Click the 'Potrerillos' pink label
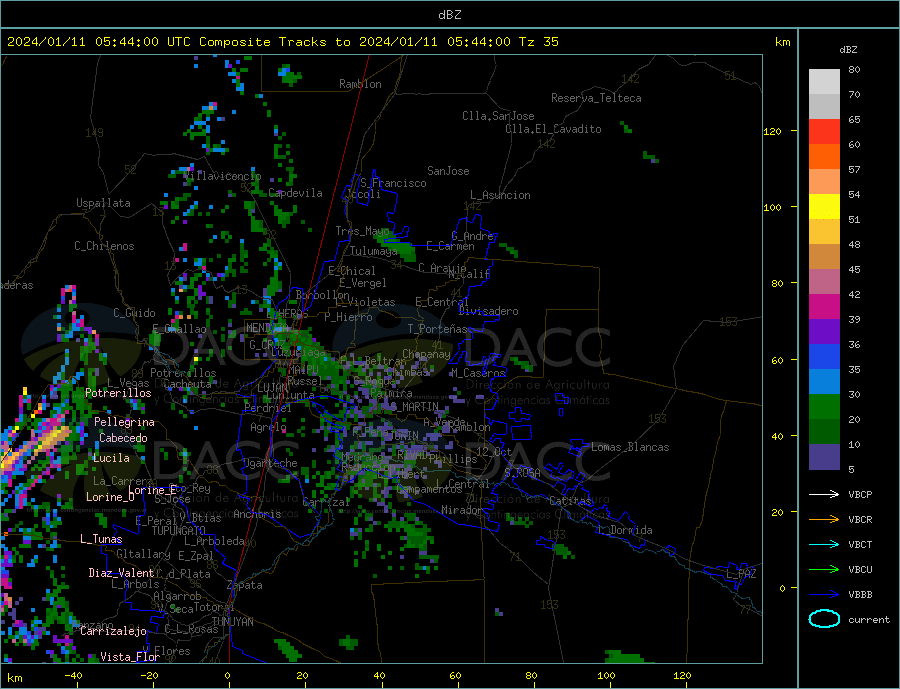Viewport: 900px width, 689px height. point(118,393)
